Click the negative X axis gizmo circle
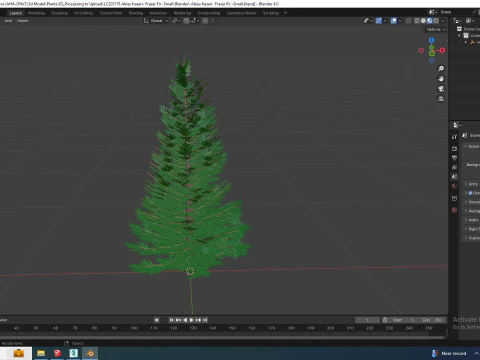The height and width of the screenshot is (360, 480). point(421,51)
